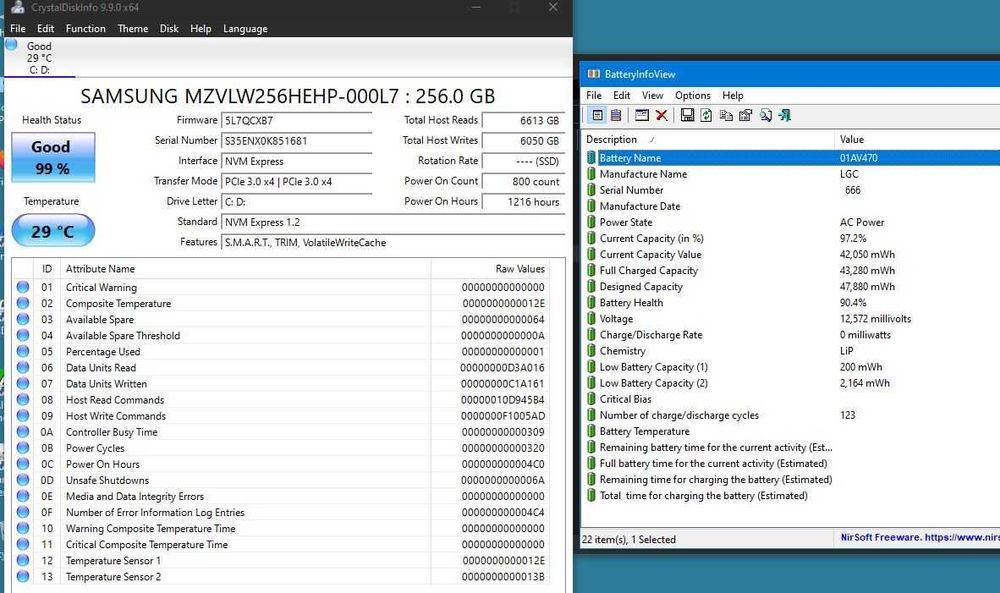This screenshot has width=1000, height=593.
Task: Sort by Description column header
Action: coord(708,140)
